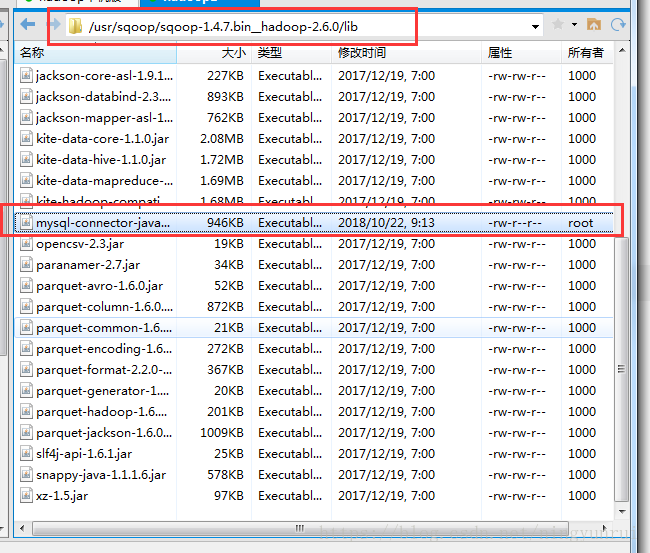The image size is (650, 553).
Task: Click the -rw-r--r-- attribute cell
Action: 515,223
